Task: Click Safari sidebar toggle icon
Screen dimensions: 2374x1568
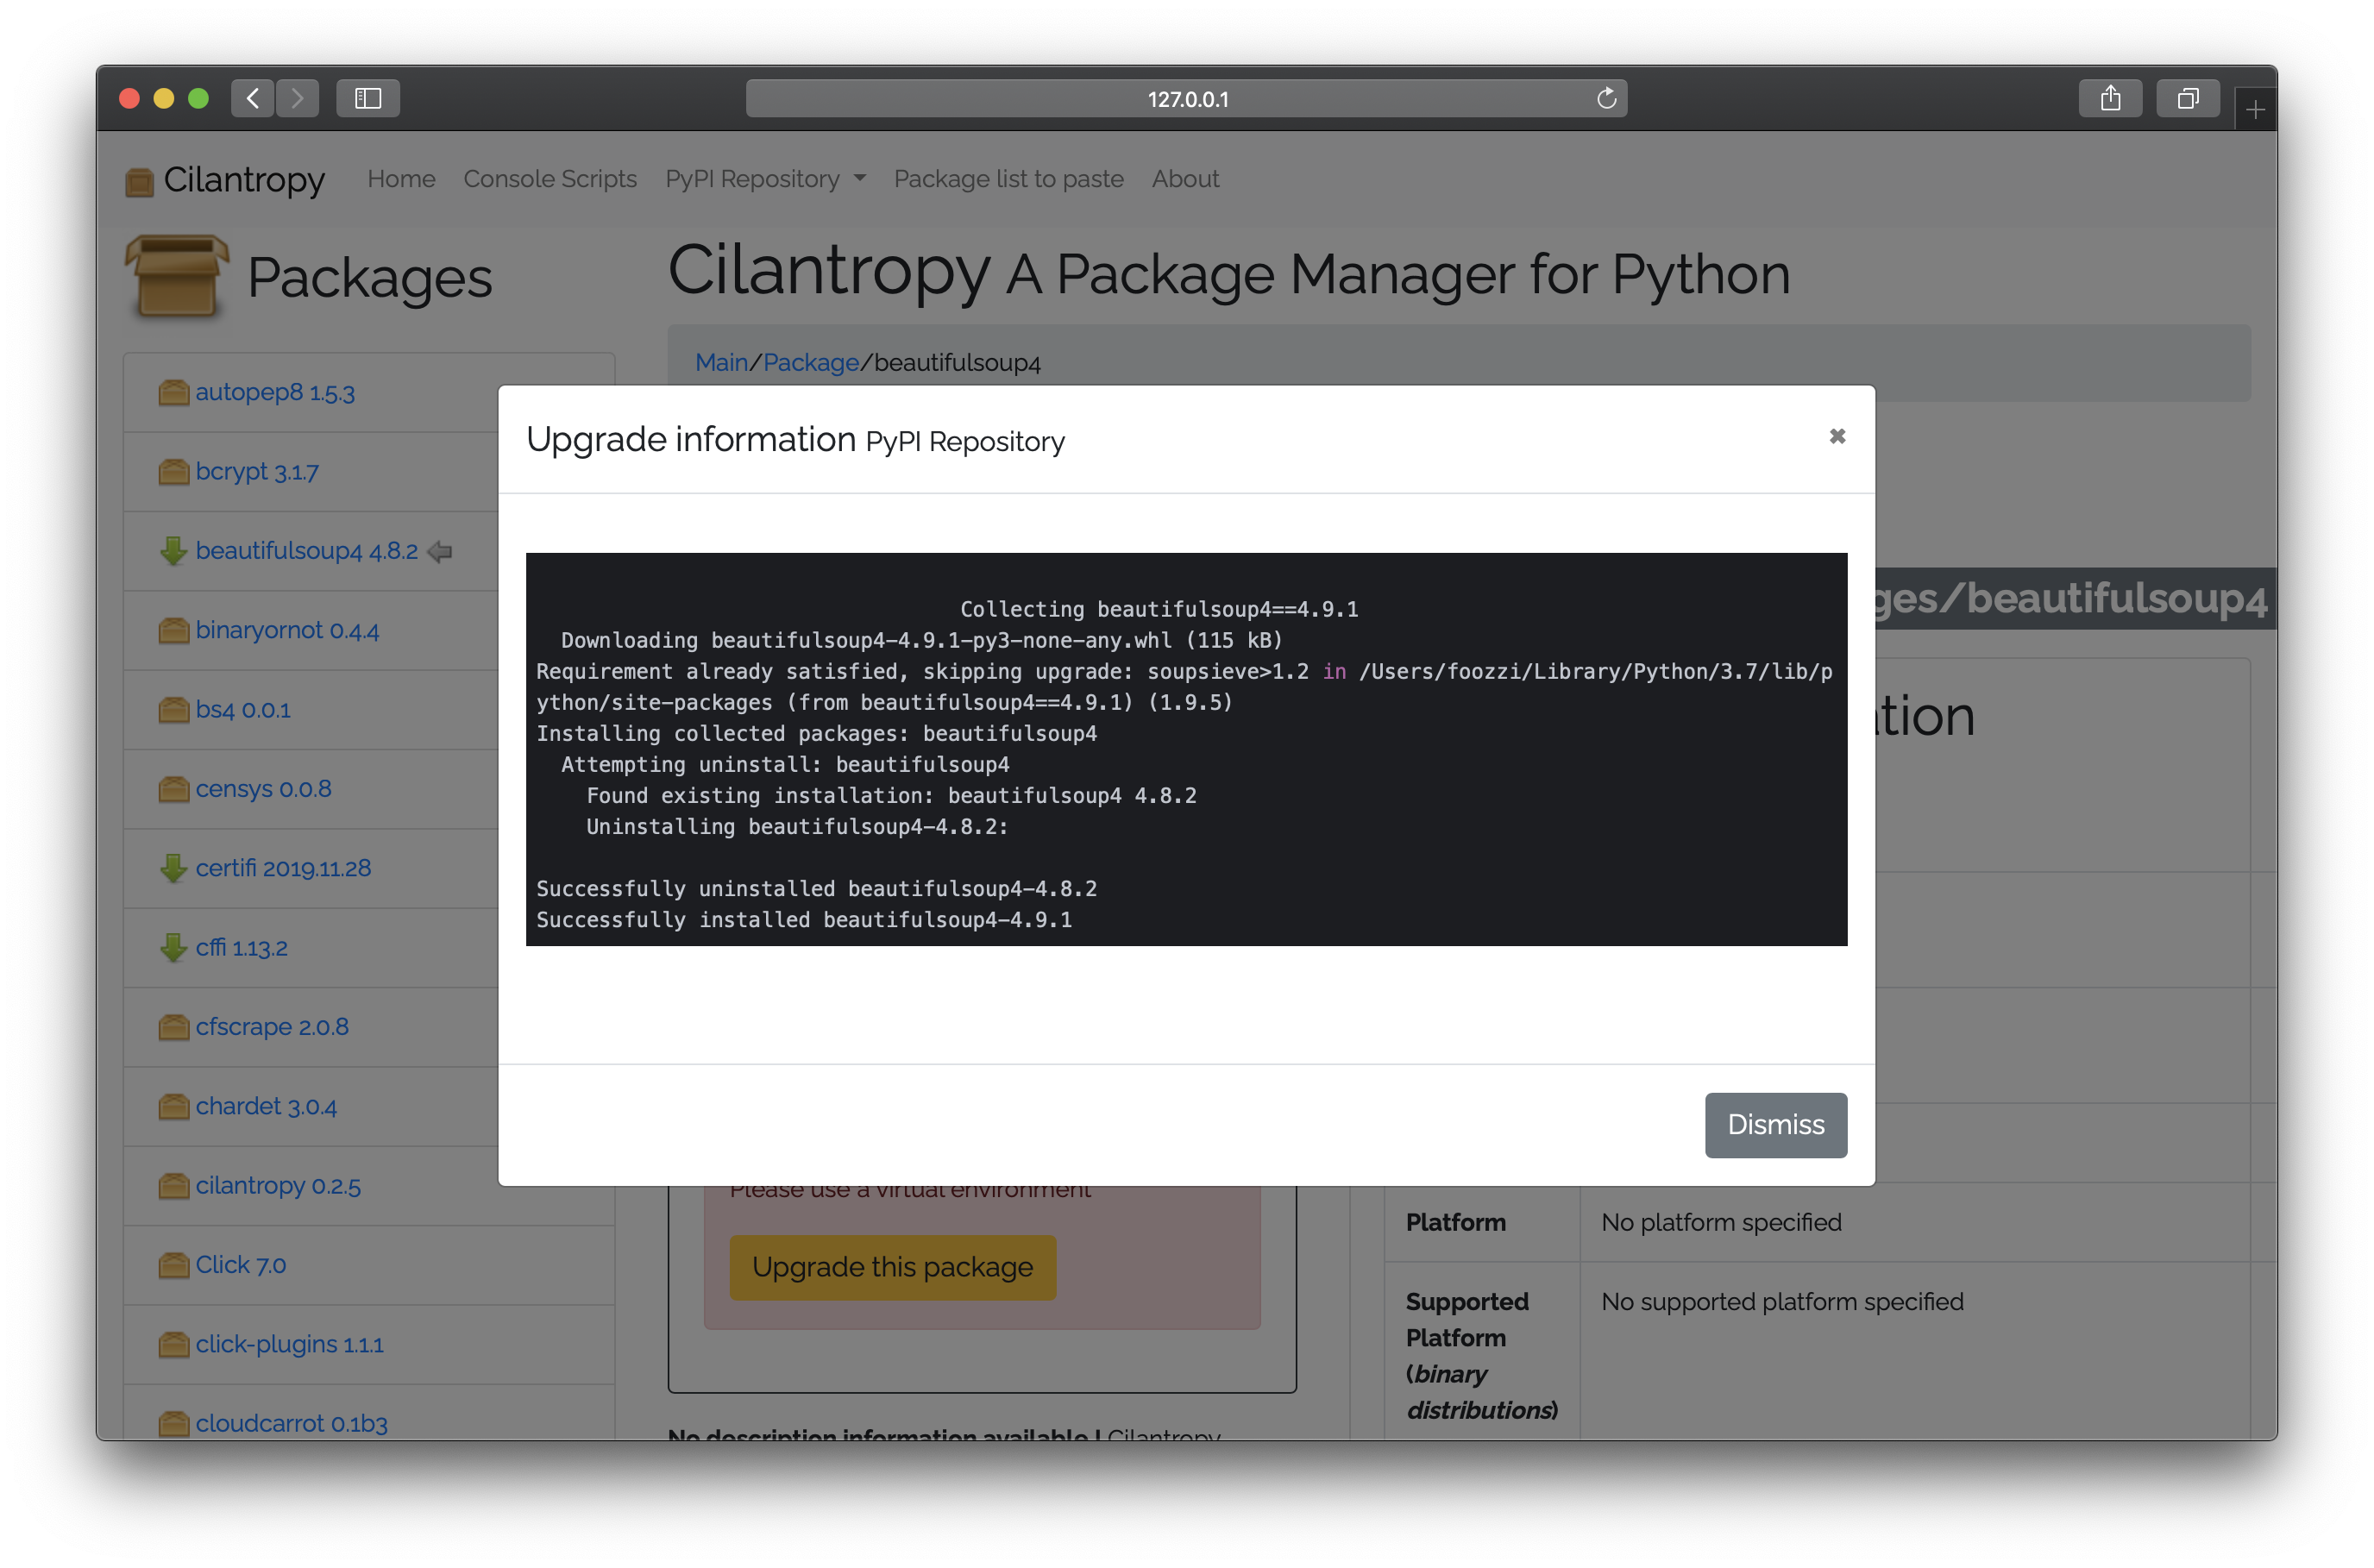Action: coord(368,98)
